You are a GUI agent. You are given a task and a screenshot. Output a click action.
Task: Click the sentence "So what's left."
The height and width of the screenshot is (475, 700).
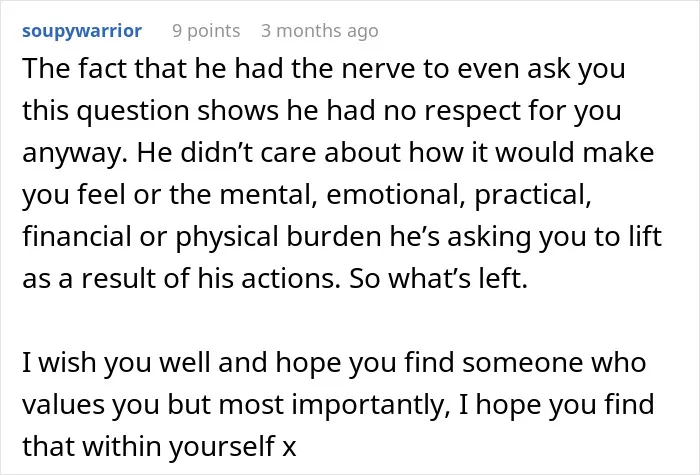tap(438, 279)
